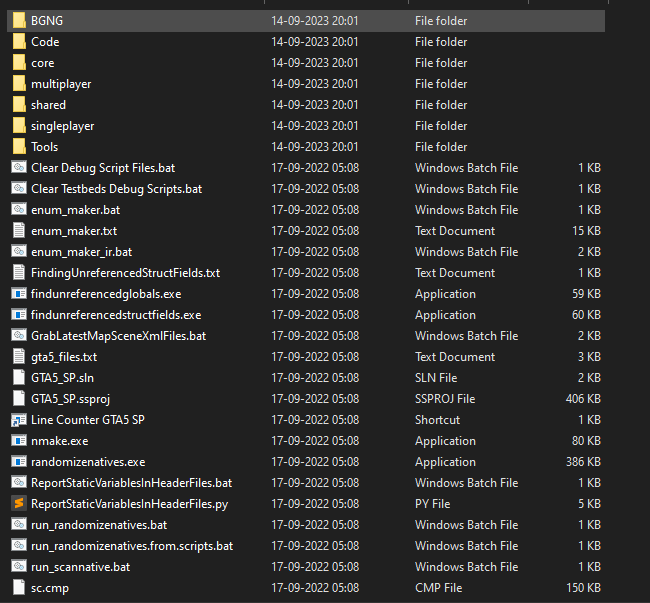Select file name randomizenatives.exe
This screenshot has height=603, width=650.
(88, 462)
